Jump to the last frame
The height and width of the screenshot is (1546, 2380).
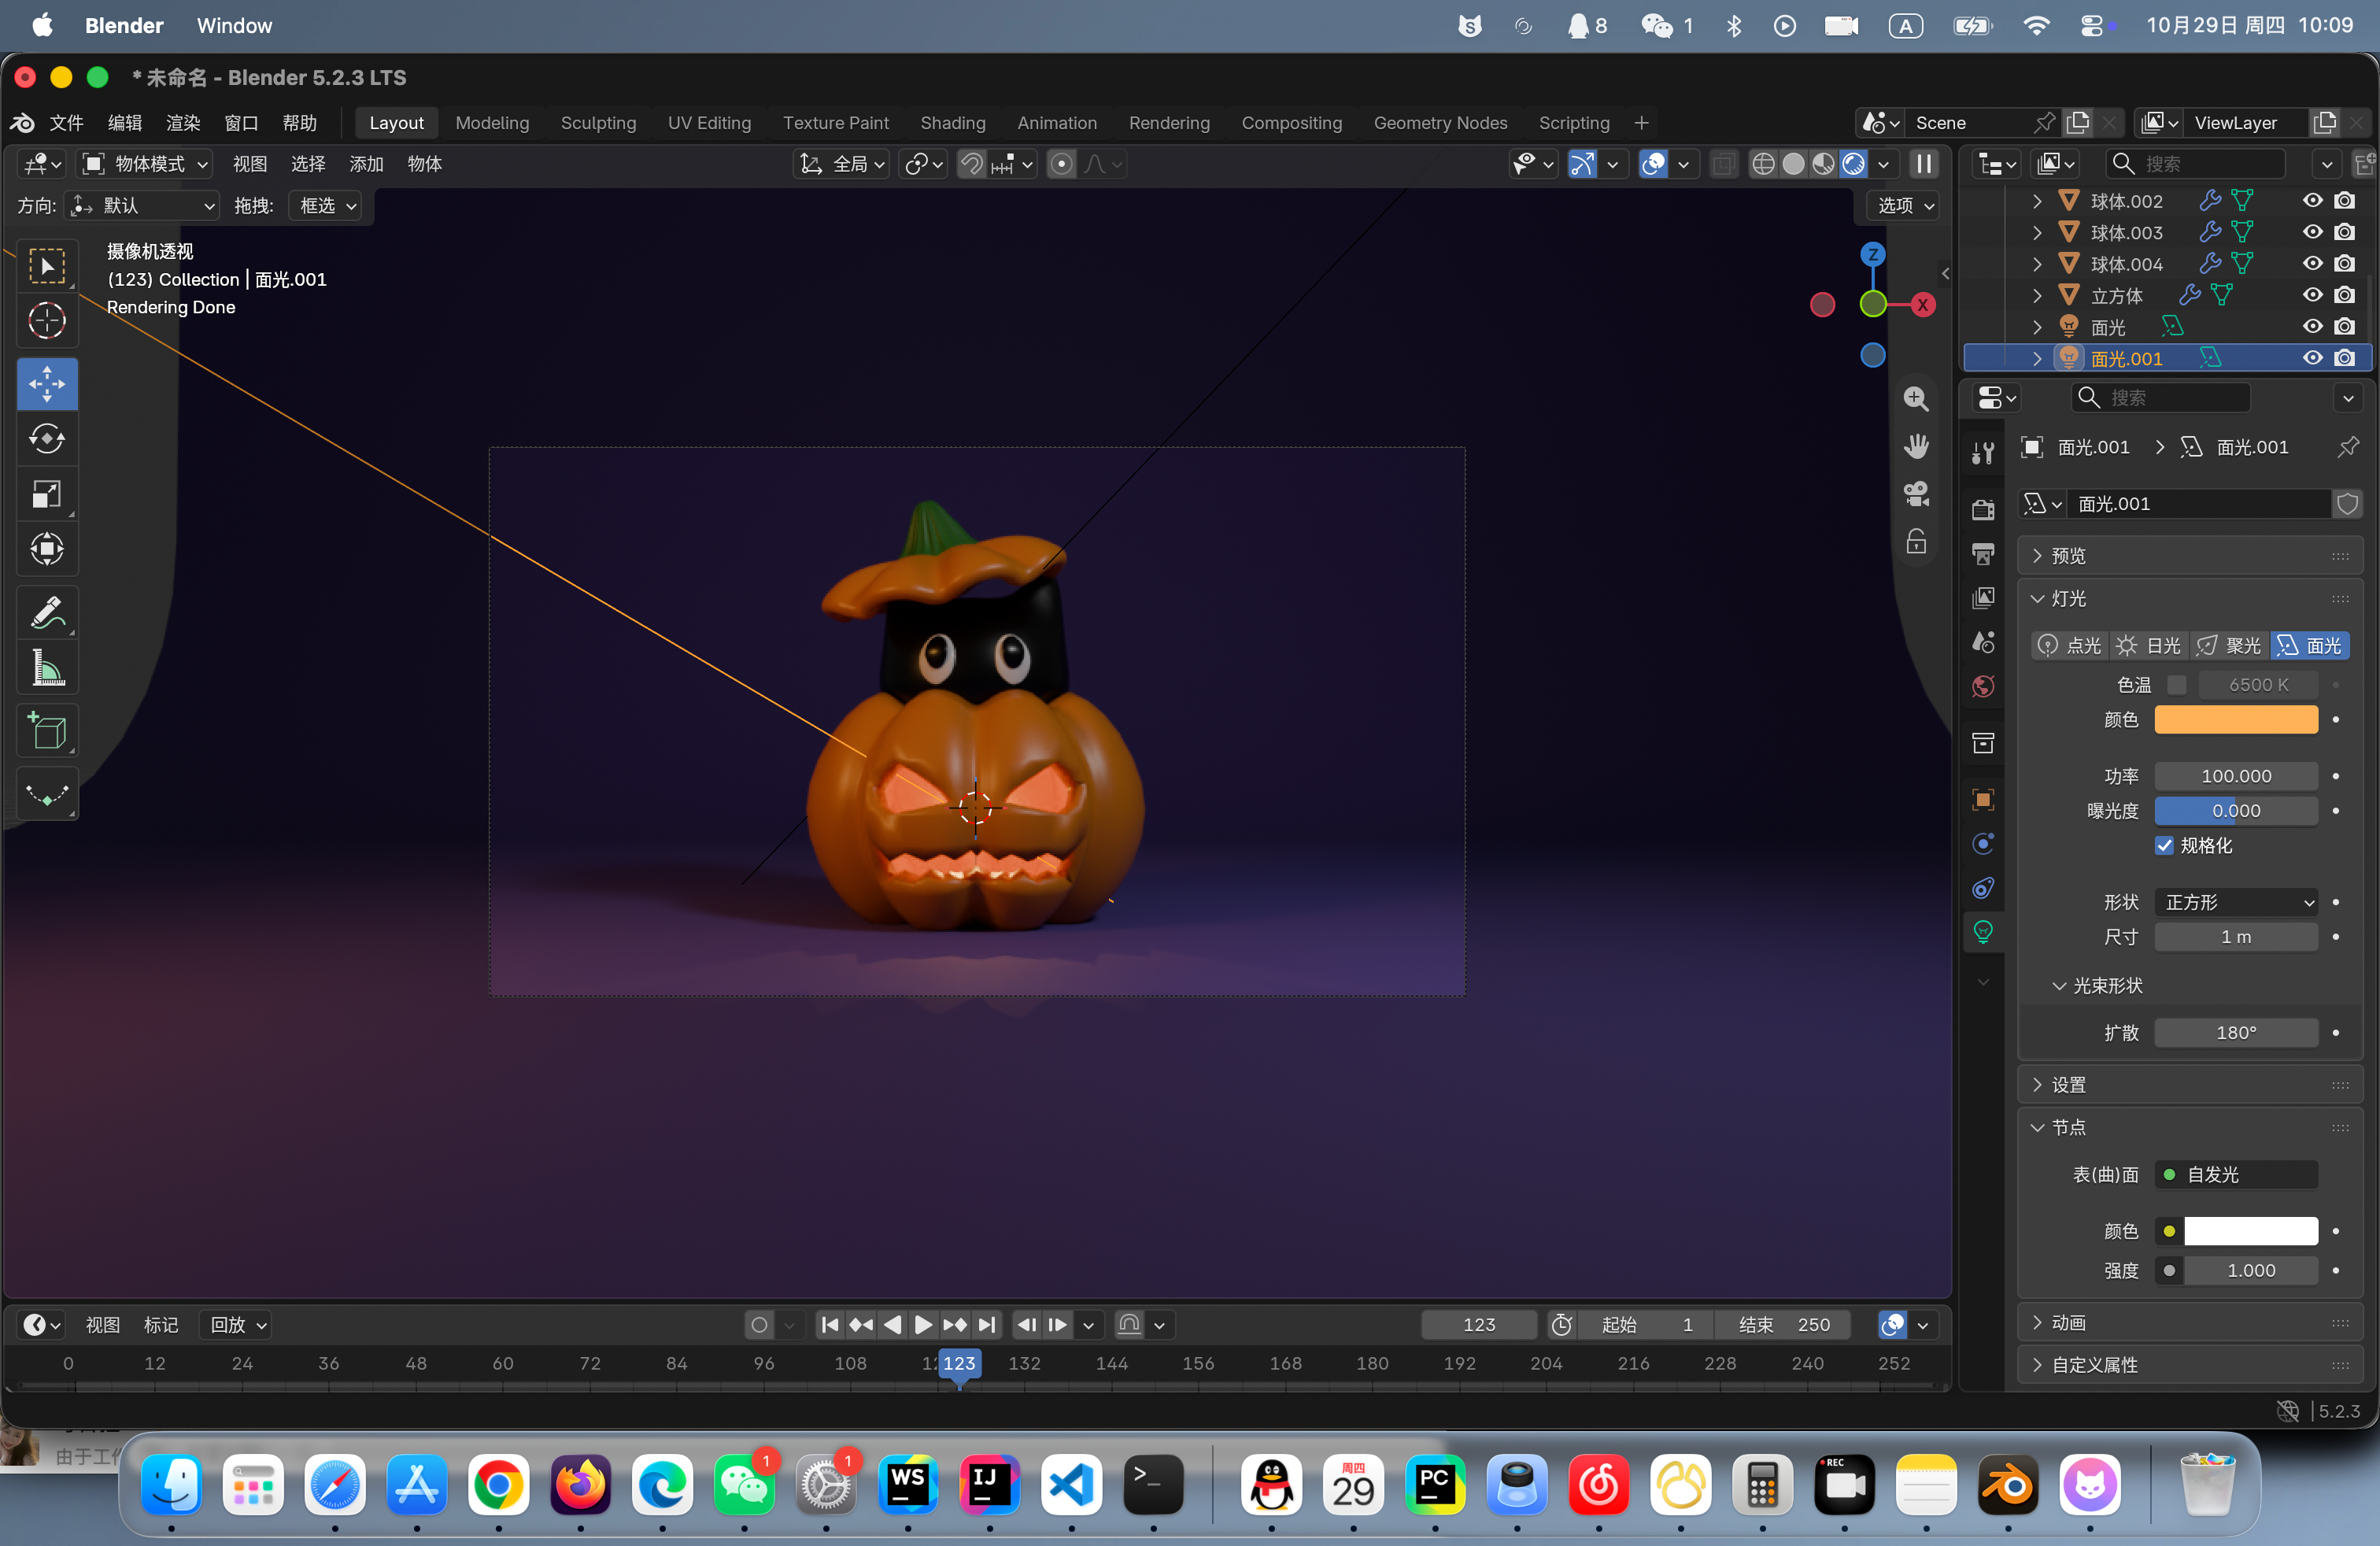click(987, 1325)
